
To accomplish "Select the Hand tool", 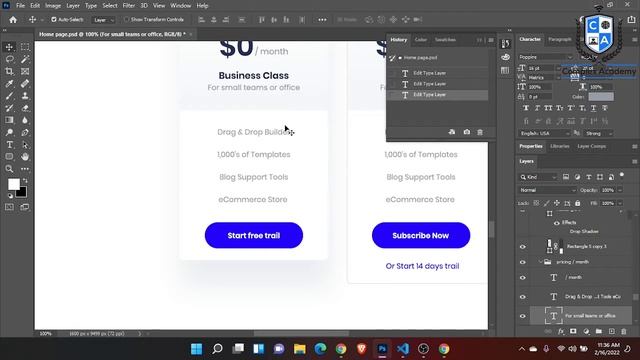I will tap(25, 157).
